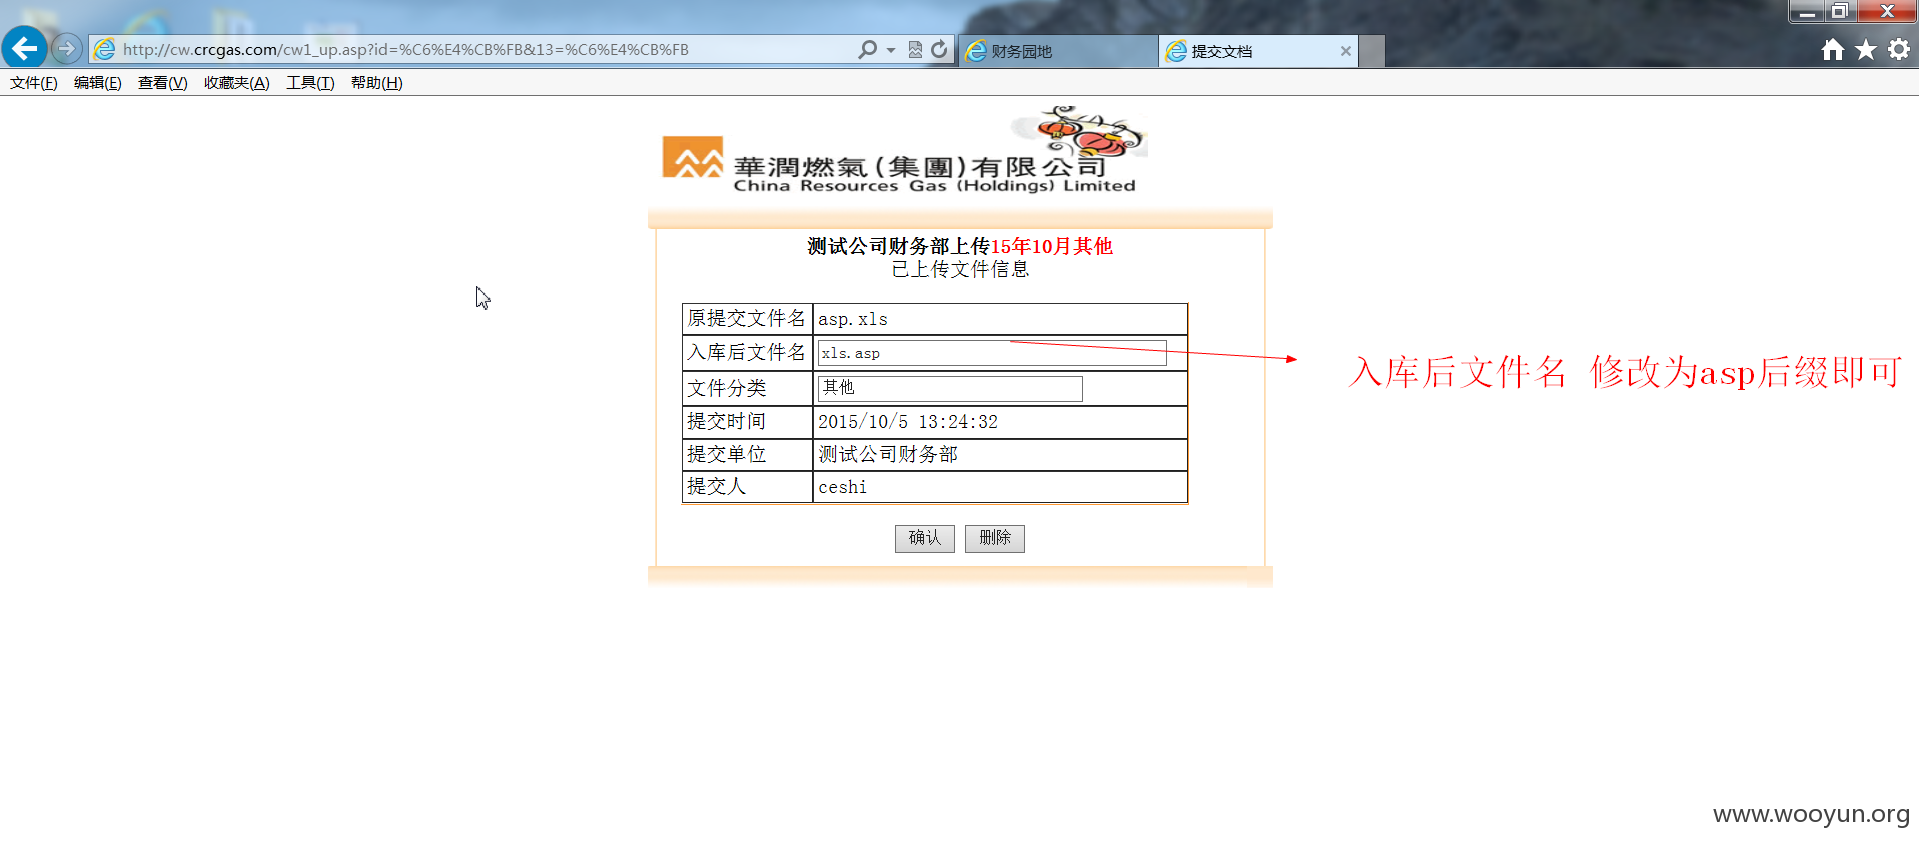Image resolution: width=1919 pixels, height=843 pixels.
Task: Open the address bar dropdown arrow
Action: pos(890,50)
